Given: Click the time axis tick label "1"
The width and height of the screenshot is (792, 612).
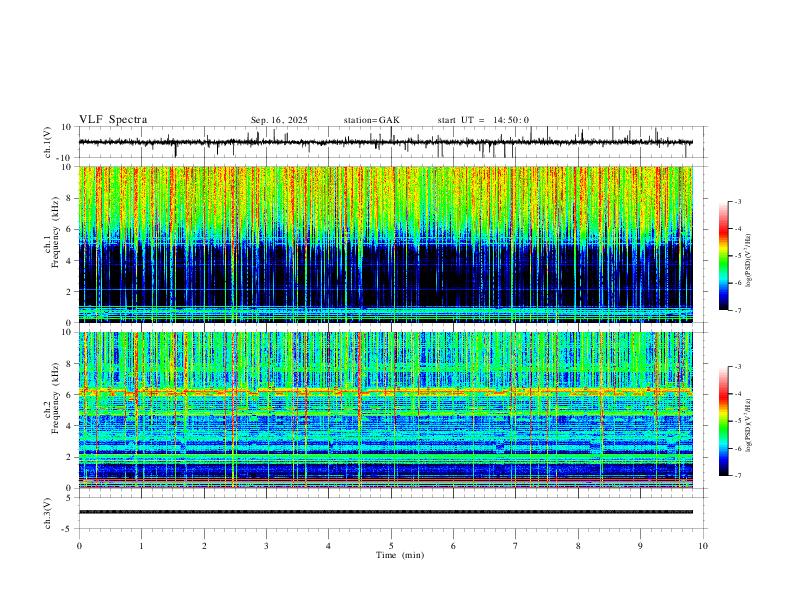Looking at the screenshot, I should 141,546.
